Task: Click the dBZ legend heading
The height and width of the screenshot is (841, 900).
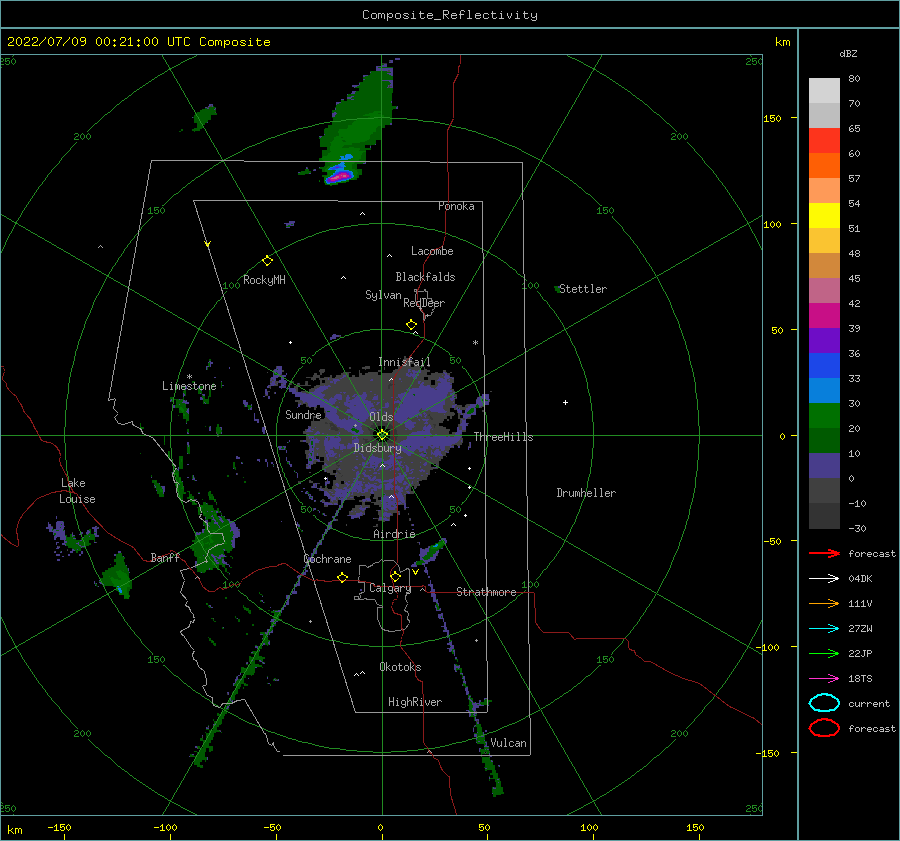Action: pos(848,53)
